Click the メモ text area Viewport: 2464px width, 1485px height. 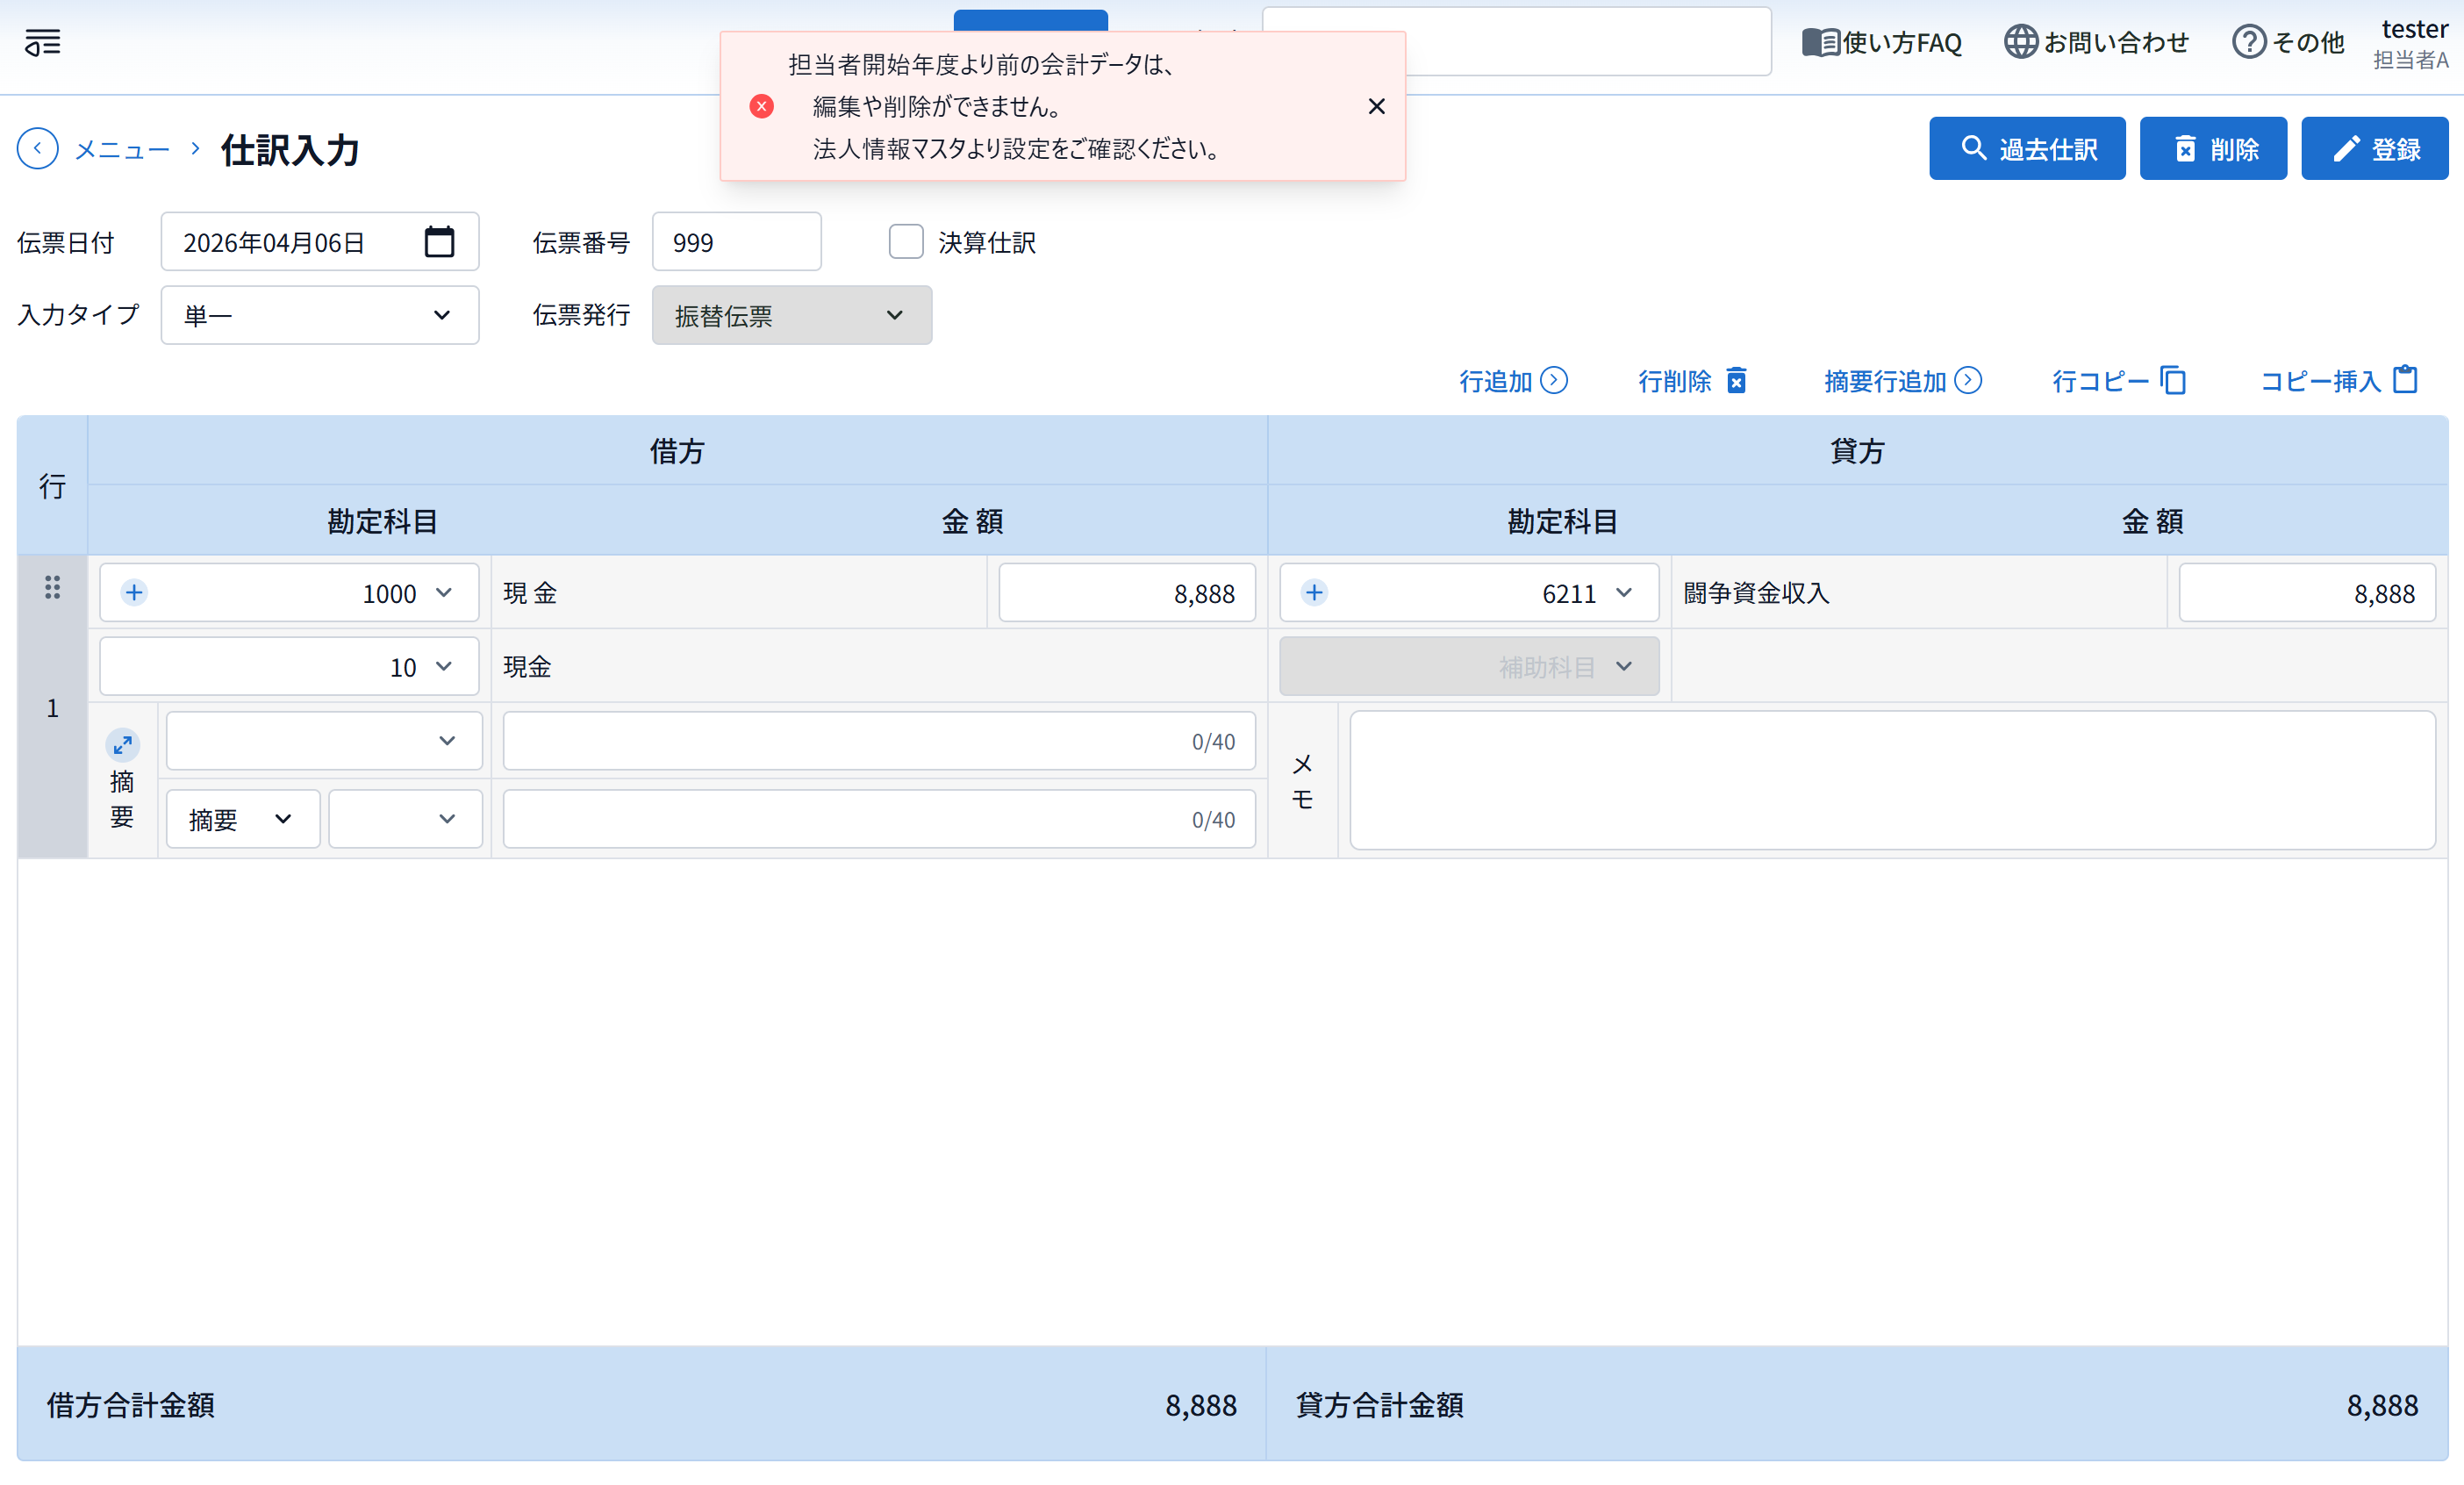(1892, 780)
